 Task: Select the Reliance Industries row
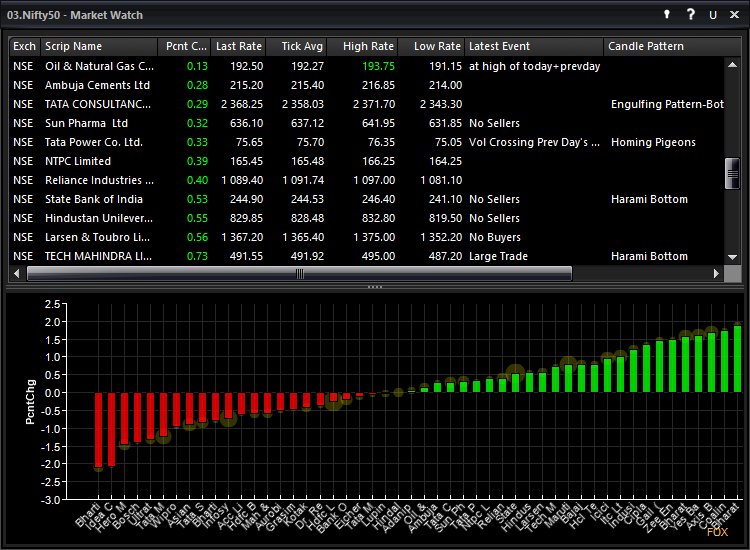click(x=366, y=180)
